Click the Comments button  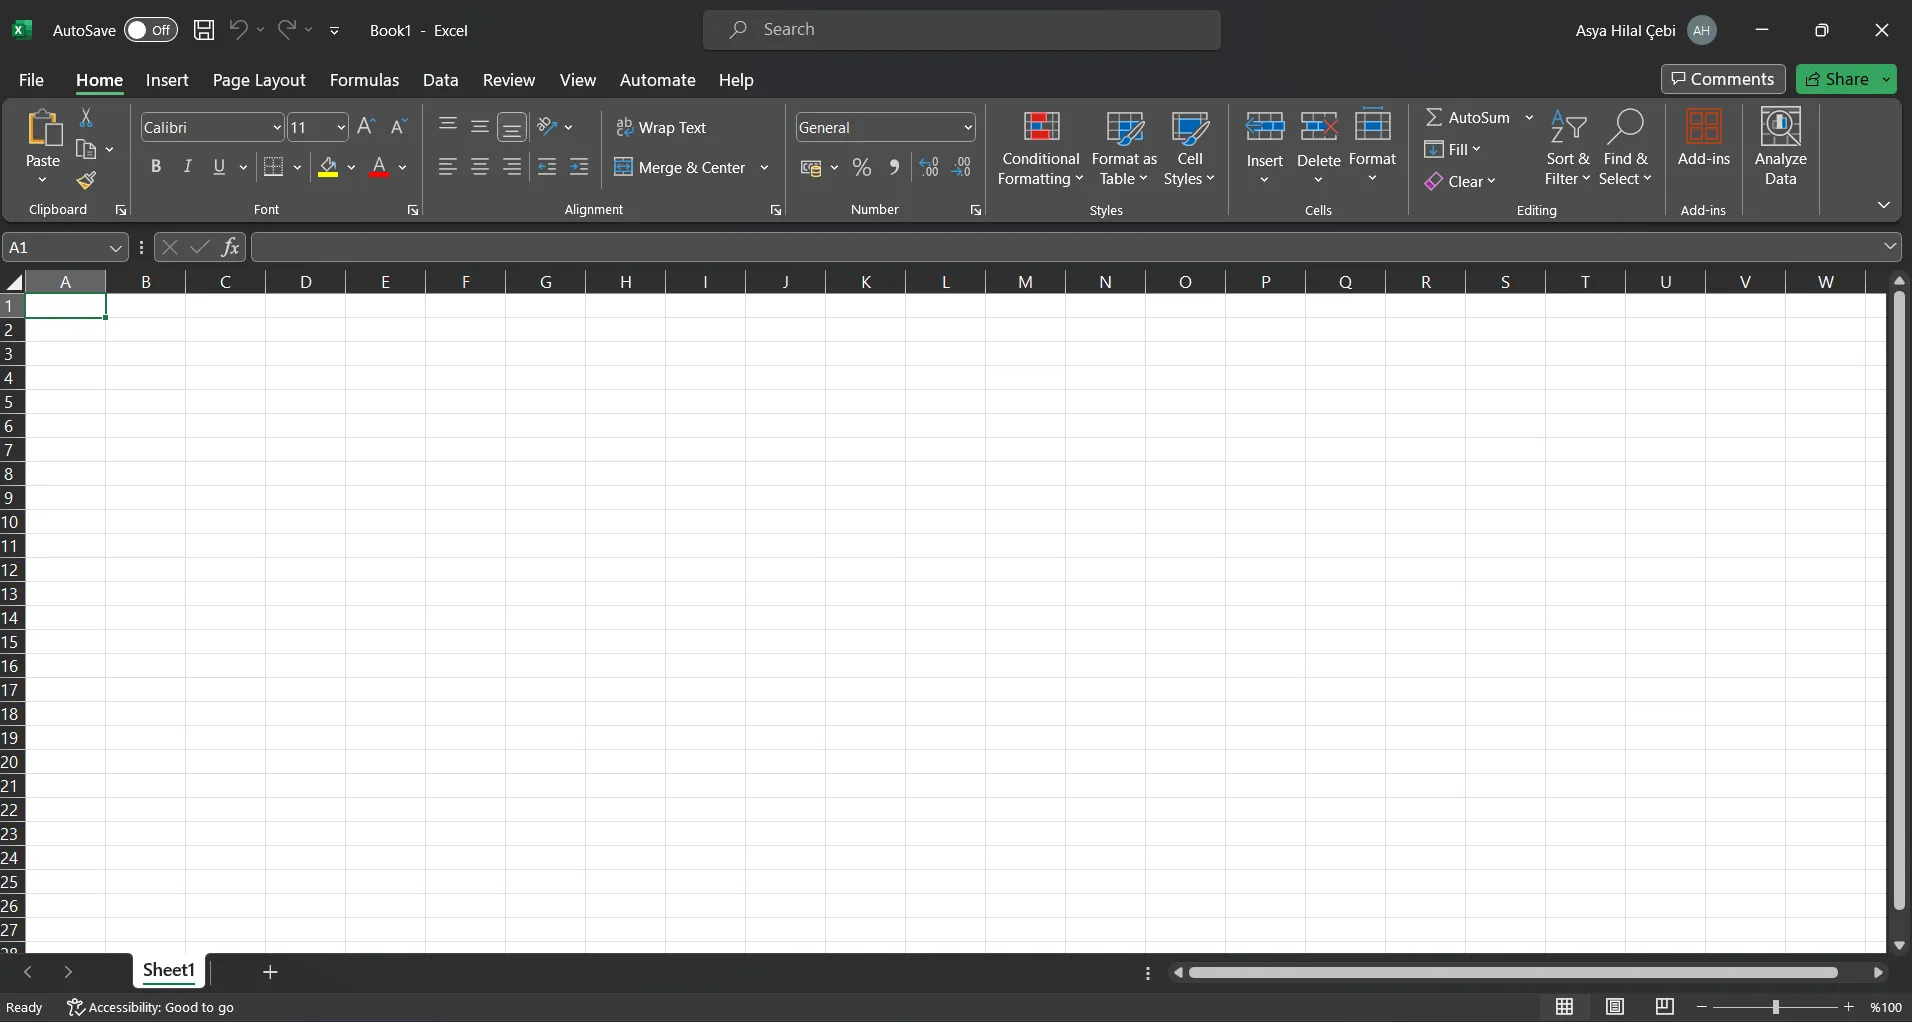click(x=1723, y=79)
